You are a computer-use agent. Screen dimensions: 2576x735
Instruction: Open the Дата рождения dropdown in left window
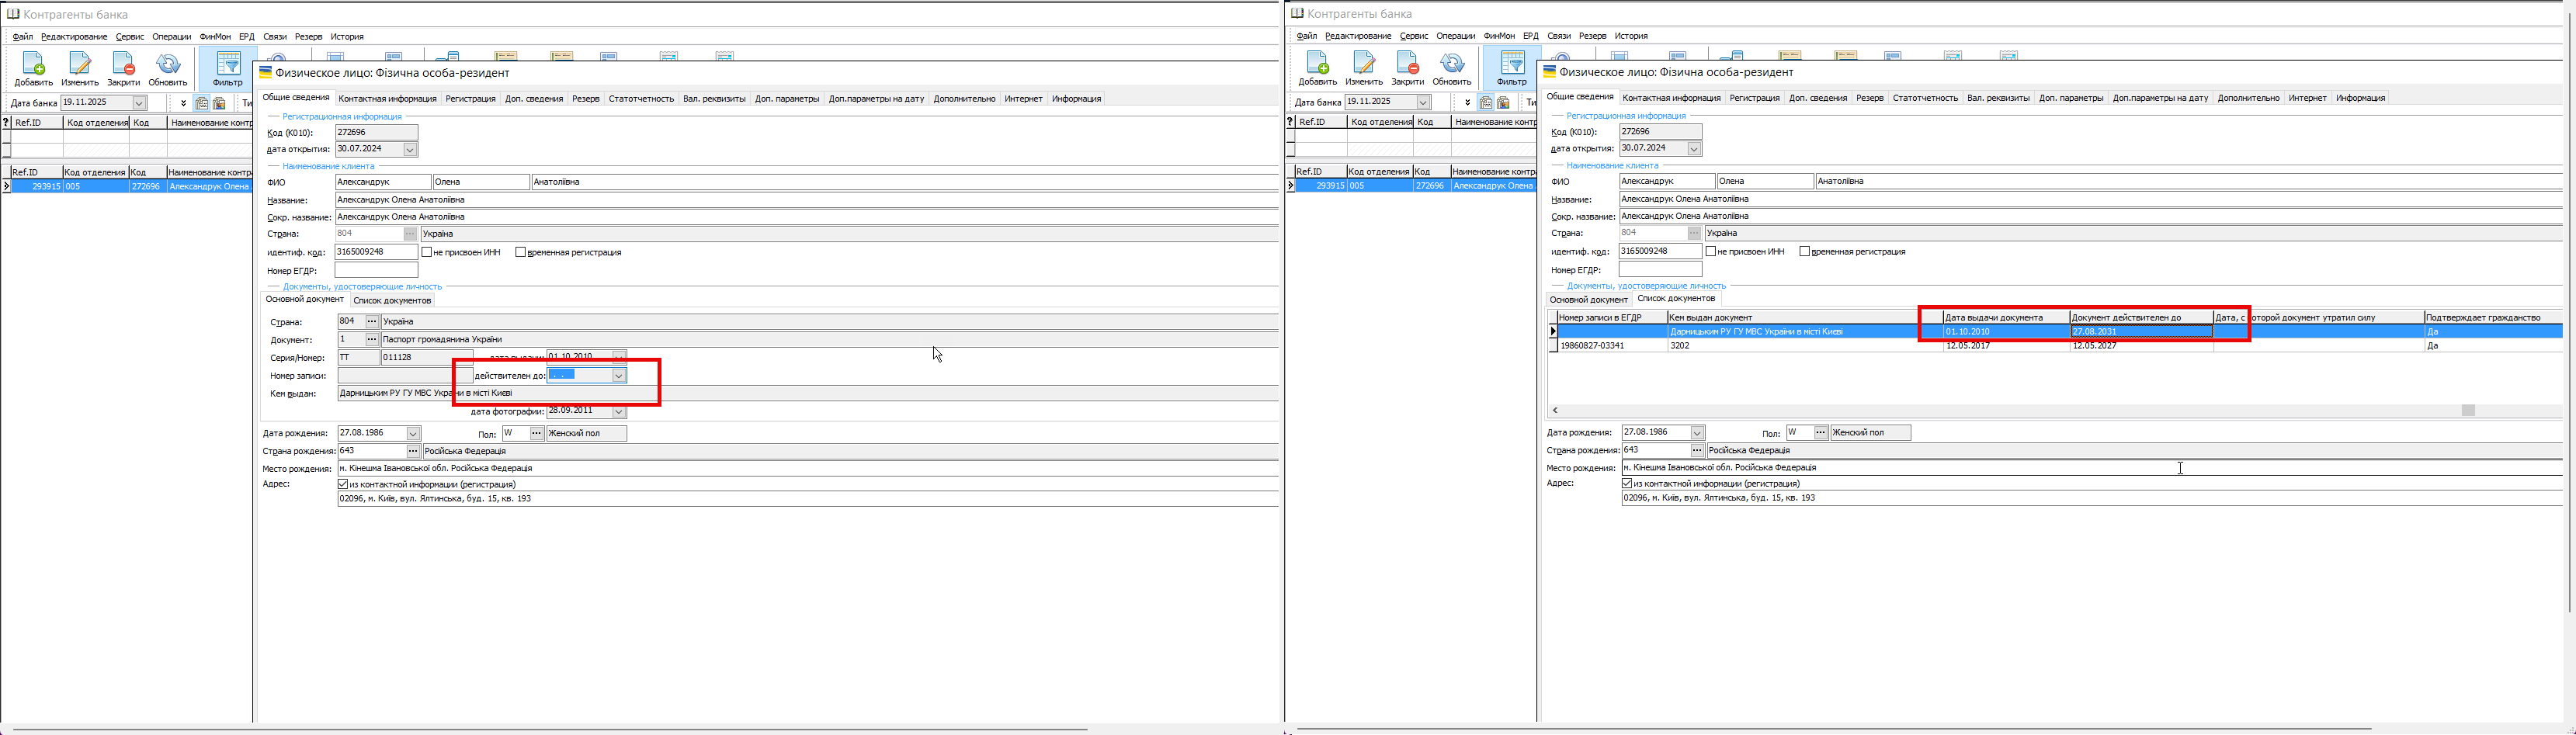coord(413,434)
